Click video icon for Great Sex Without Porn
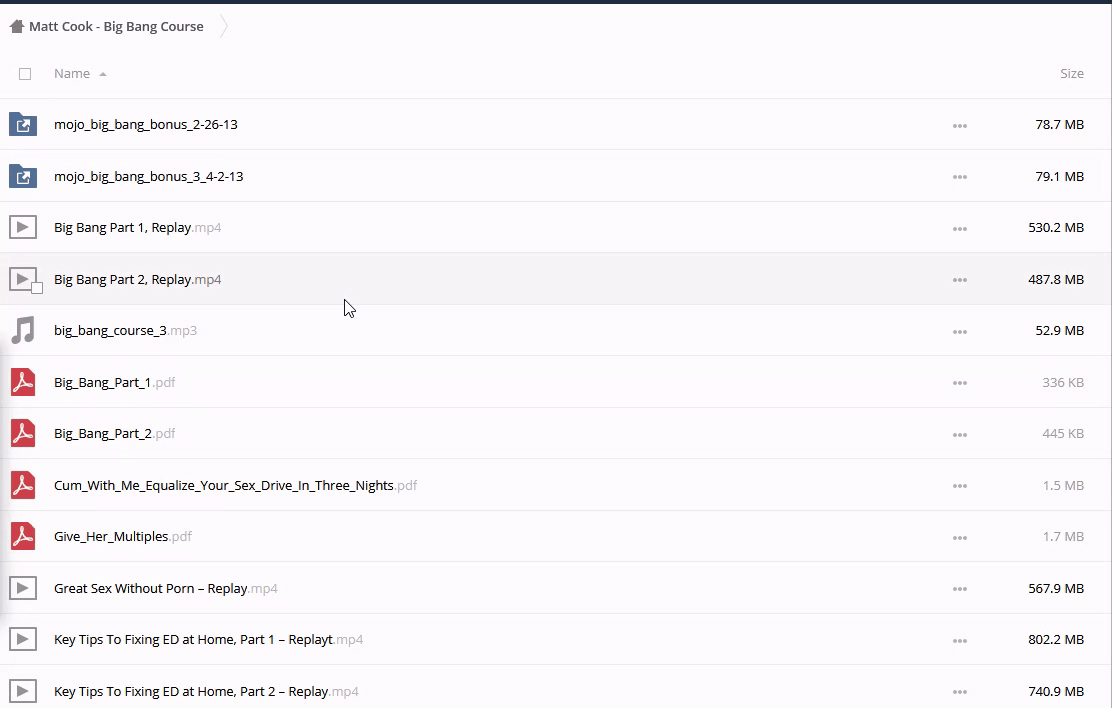Screen dimensions: 1112x708 point(23,589)
